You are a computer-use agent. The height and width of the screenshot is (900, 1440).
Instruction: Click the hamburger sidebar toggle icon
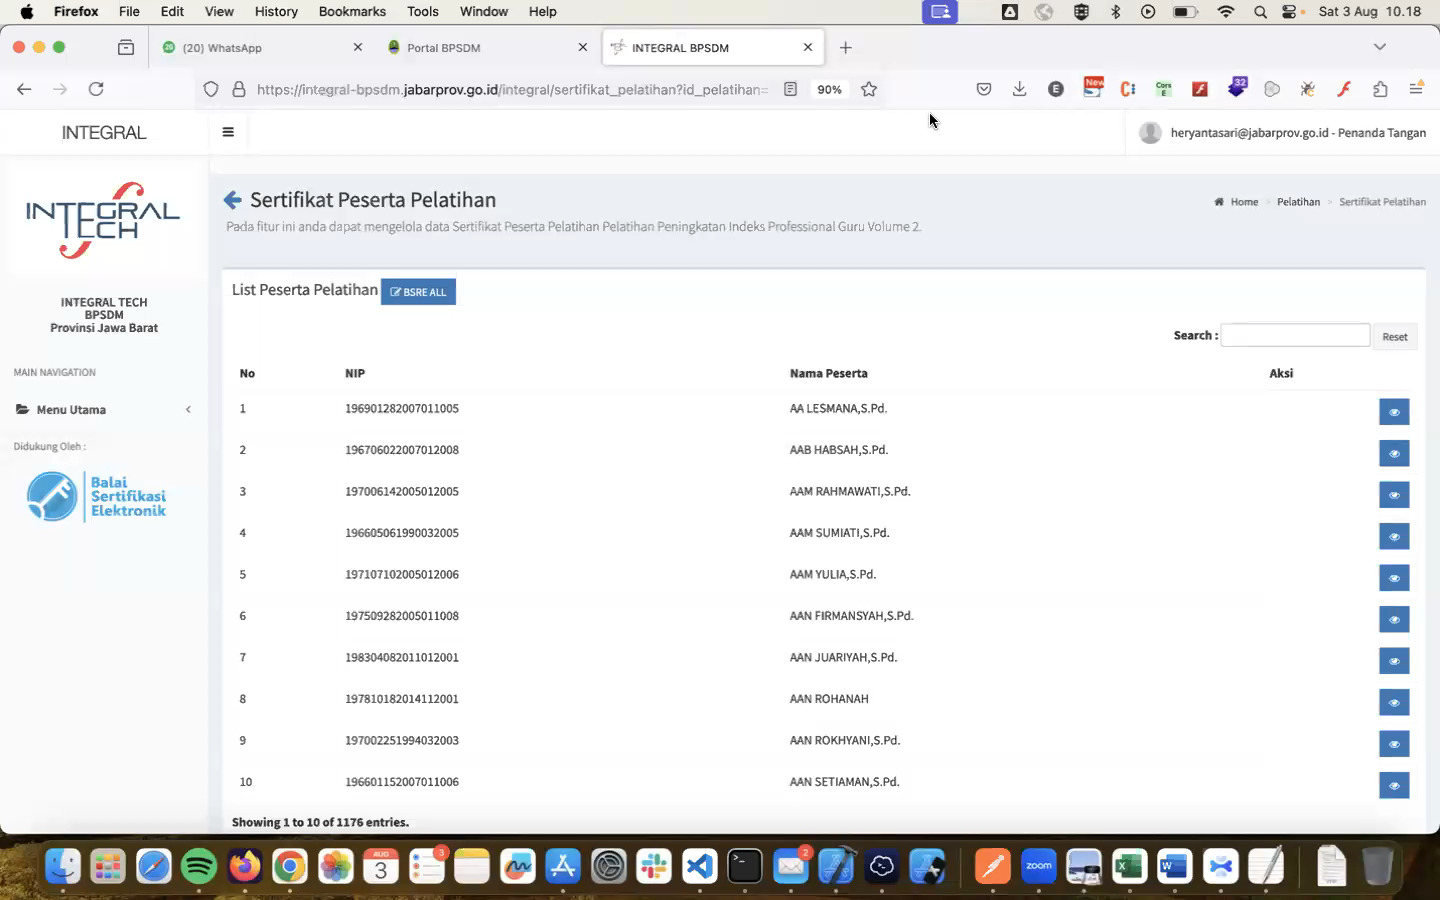(228, 132)
